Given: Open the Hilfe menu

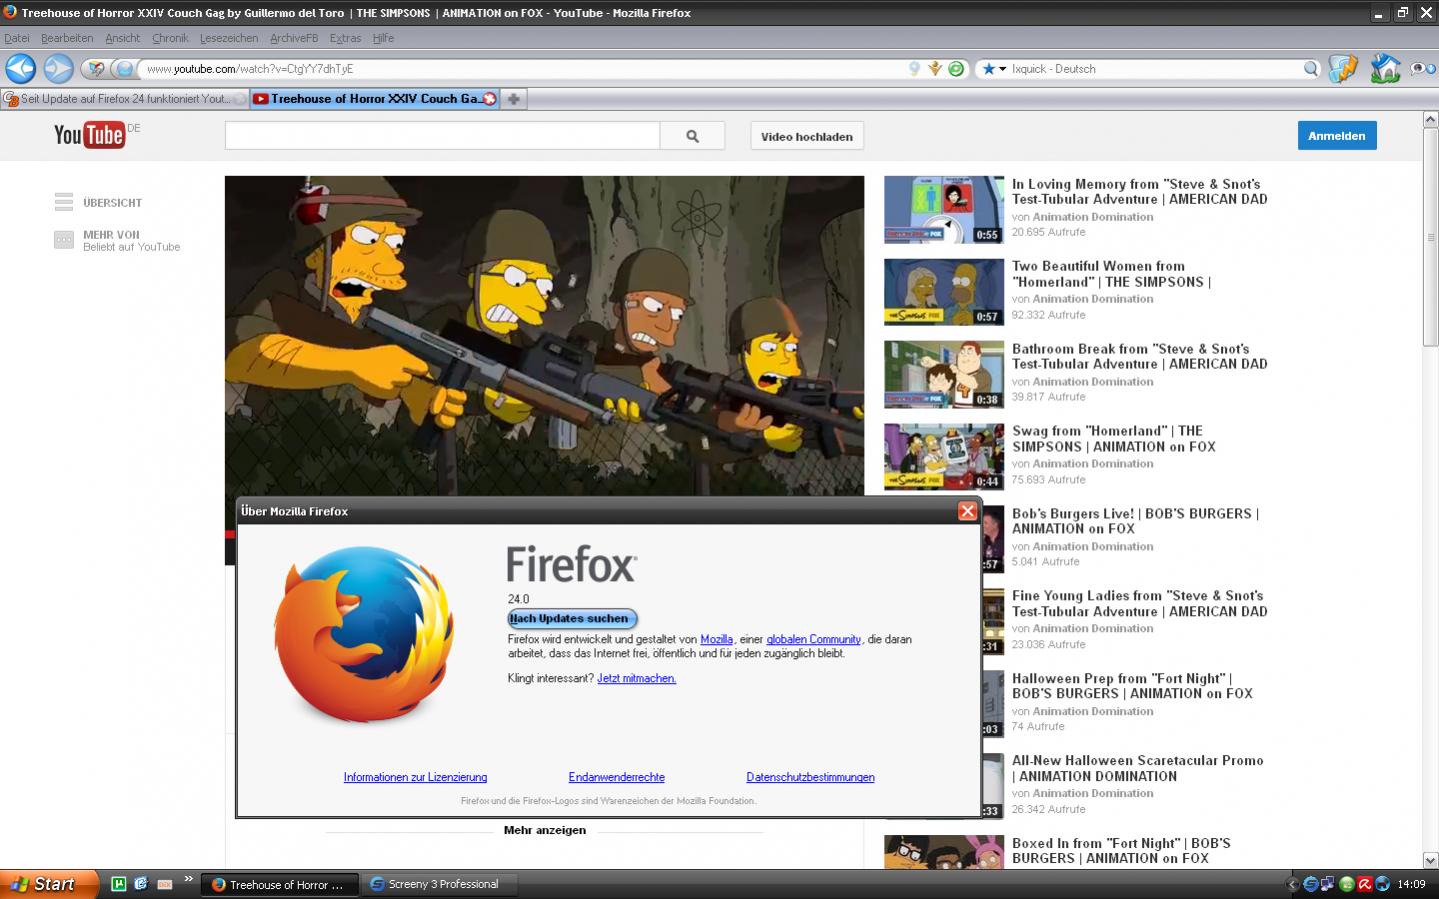Looking at the screenshot, I should tap(383, 38).
